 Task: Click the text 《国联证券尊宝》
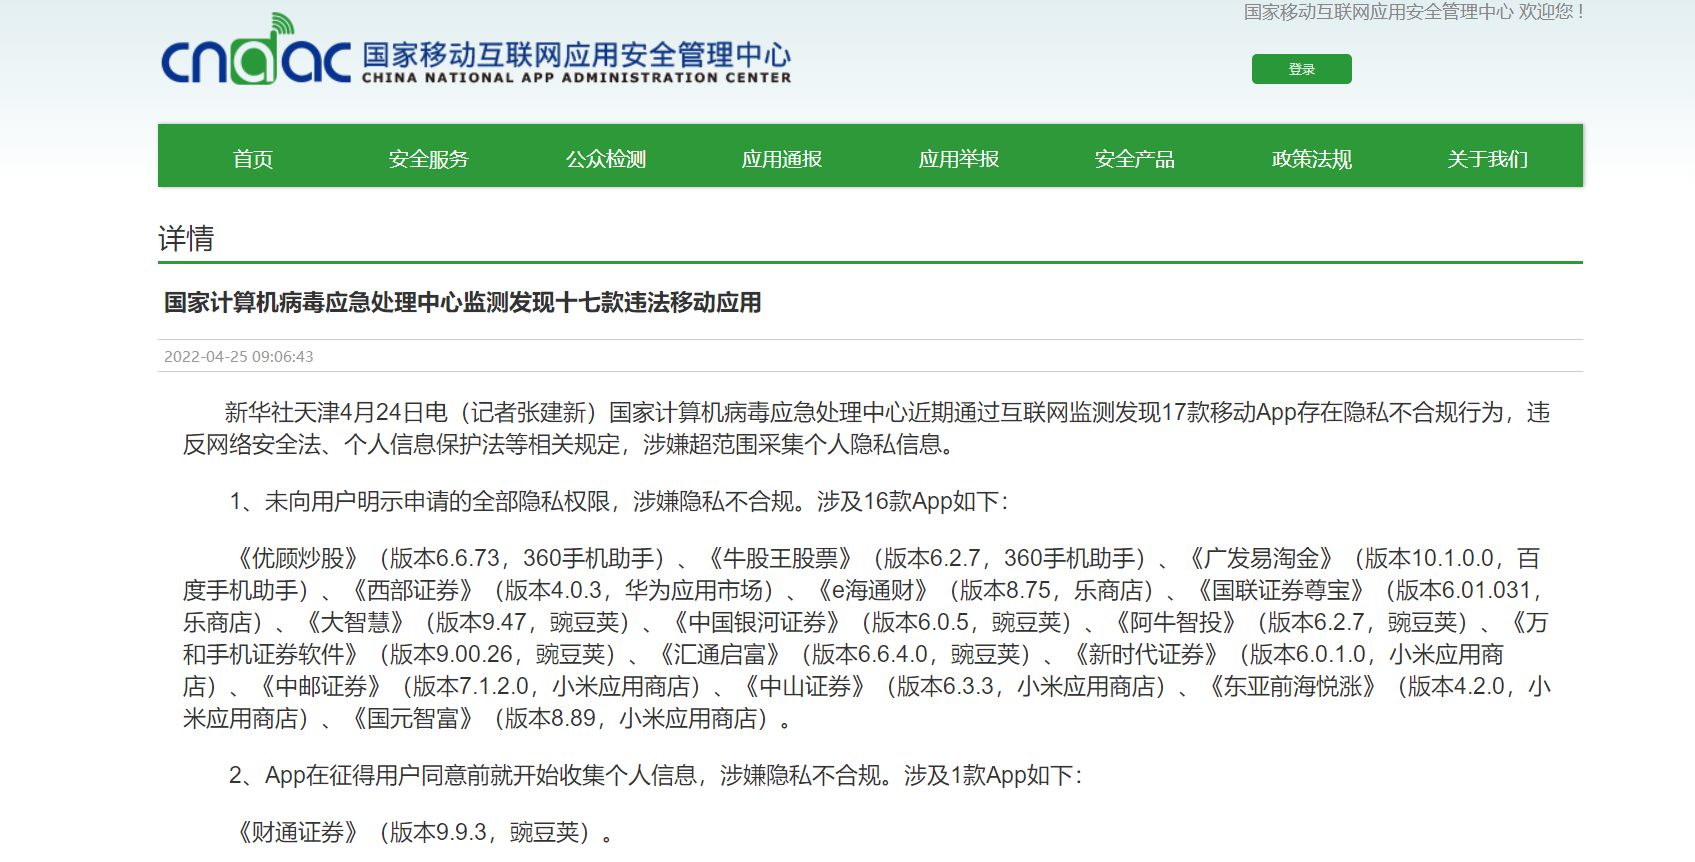[x=1281, y=590]
